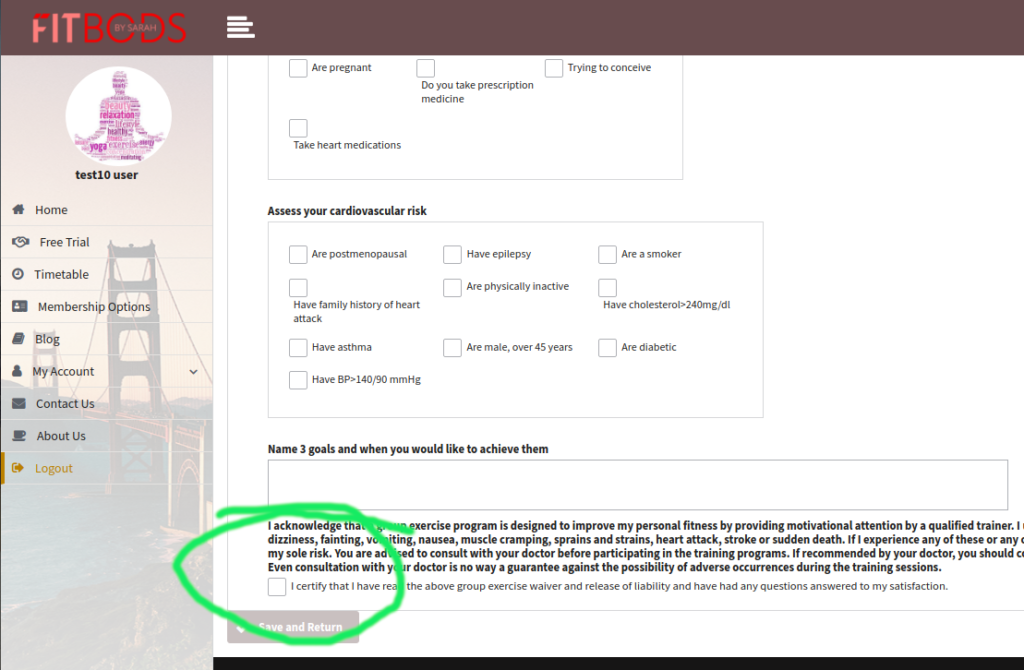Click the goals text input field
Image resolution: width=1024 pixels, height=670 pixels.
click(637, 485)
